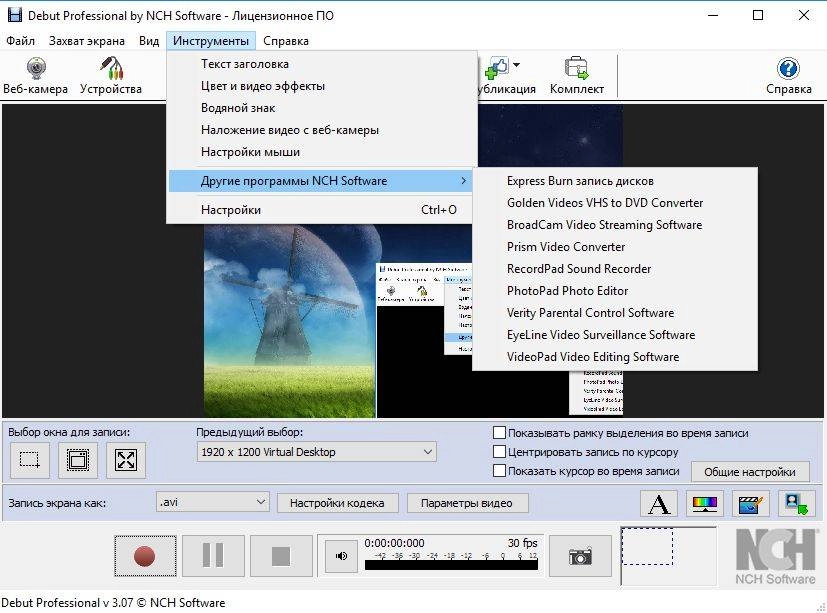This screenshot has height=613, width=827.
Task: Select Водяной знак menu item
Action: [322, 108]
